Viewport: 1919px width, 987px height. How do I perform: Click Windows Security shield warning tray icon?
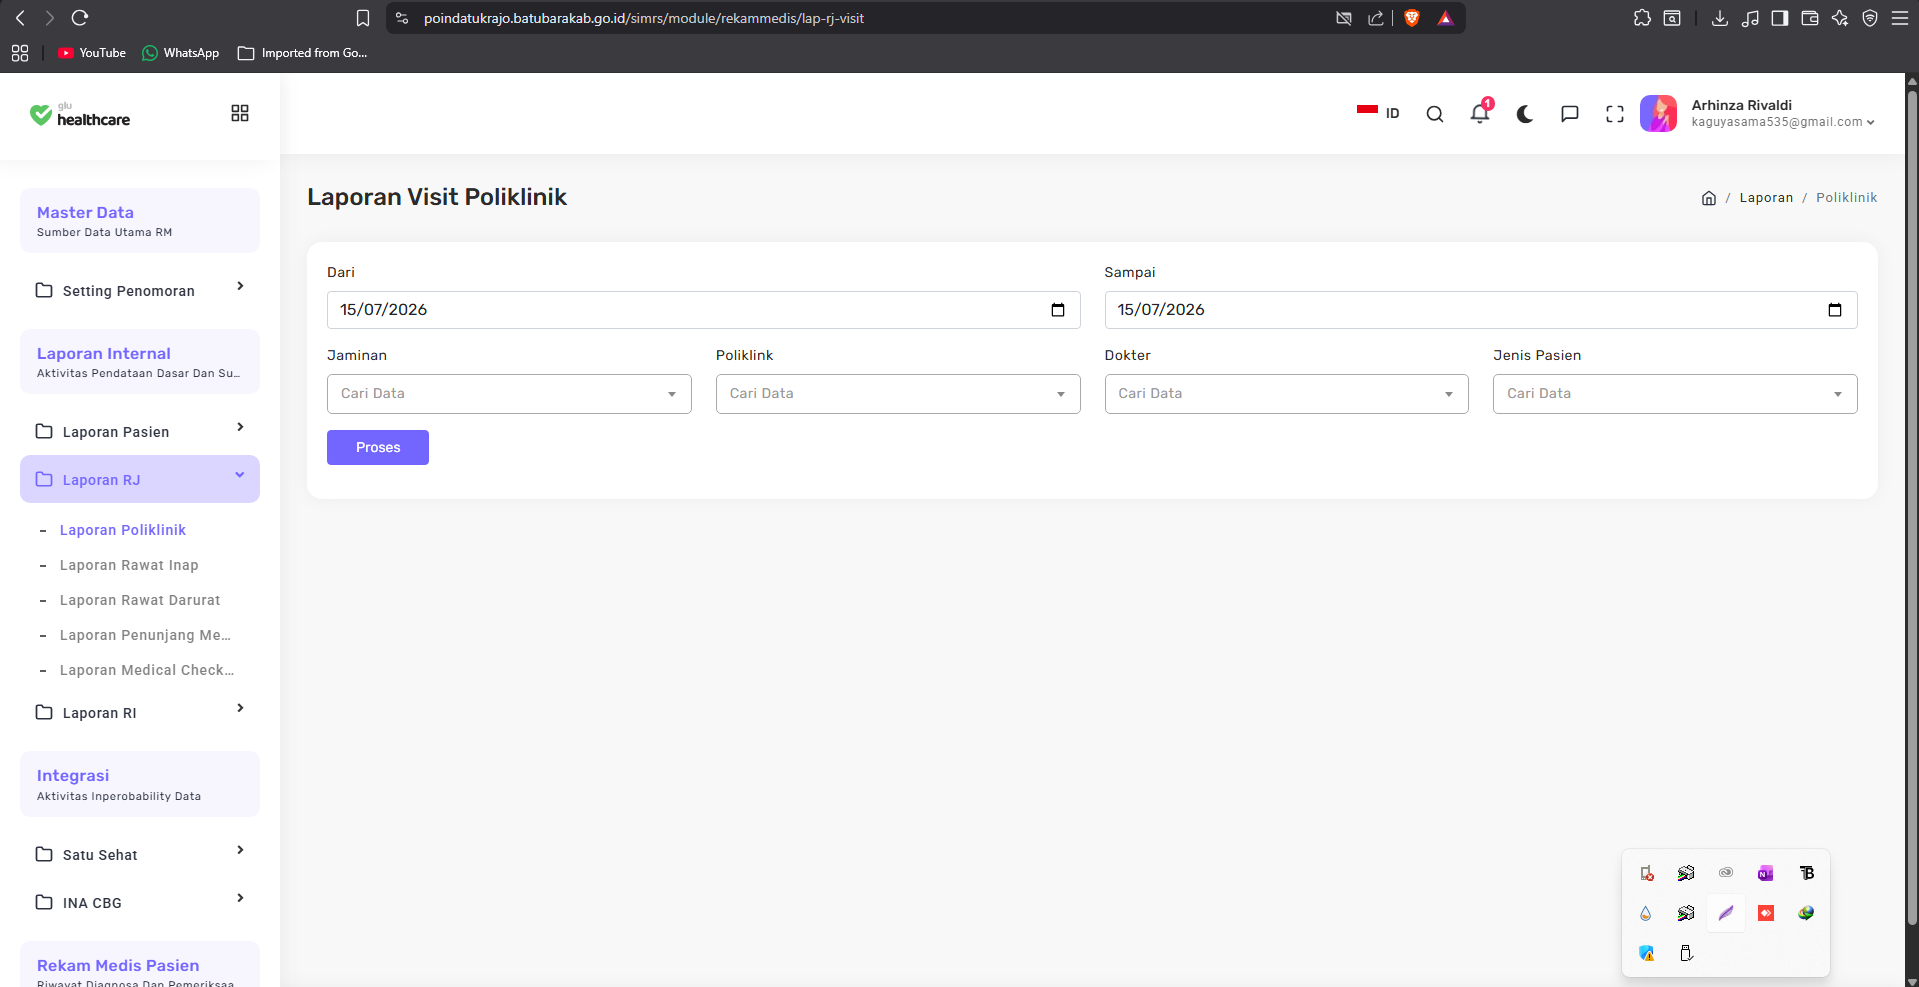1646,953
